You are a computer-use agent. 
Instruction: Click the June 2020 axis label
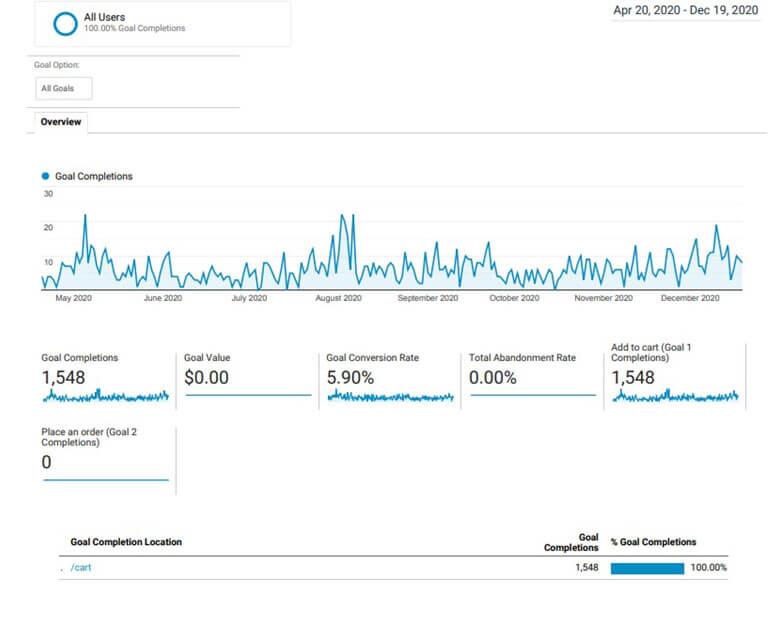click(x=163, y=298)
